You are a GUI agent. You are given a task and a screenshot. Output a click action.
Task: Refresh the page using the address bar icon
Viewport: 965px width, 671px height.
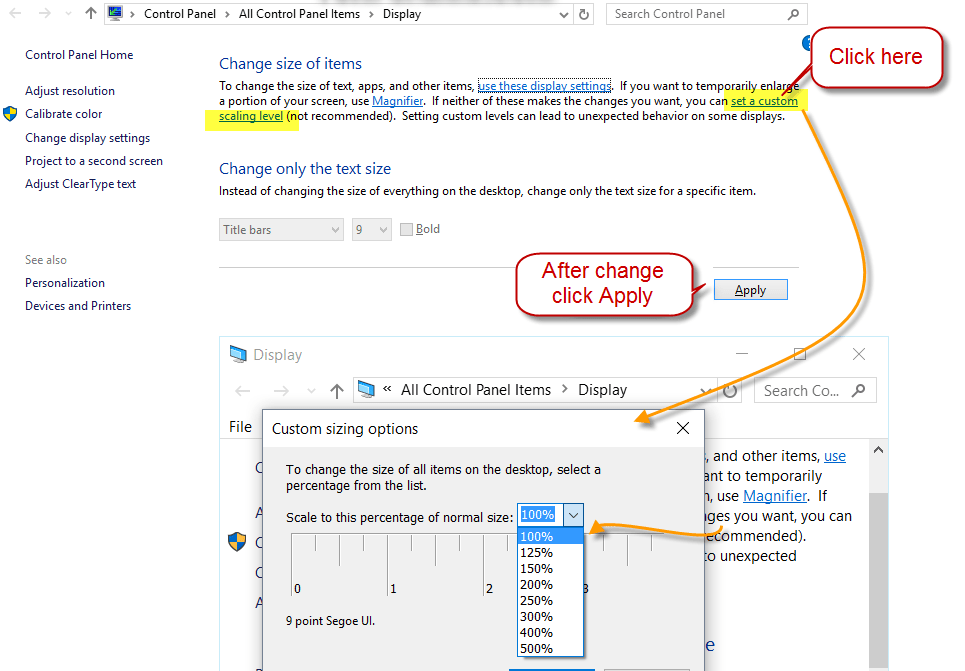pos(582,14)
